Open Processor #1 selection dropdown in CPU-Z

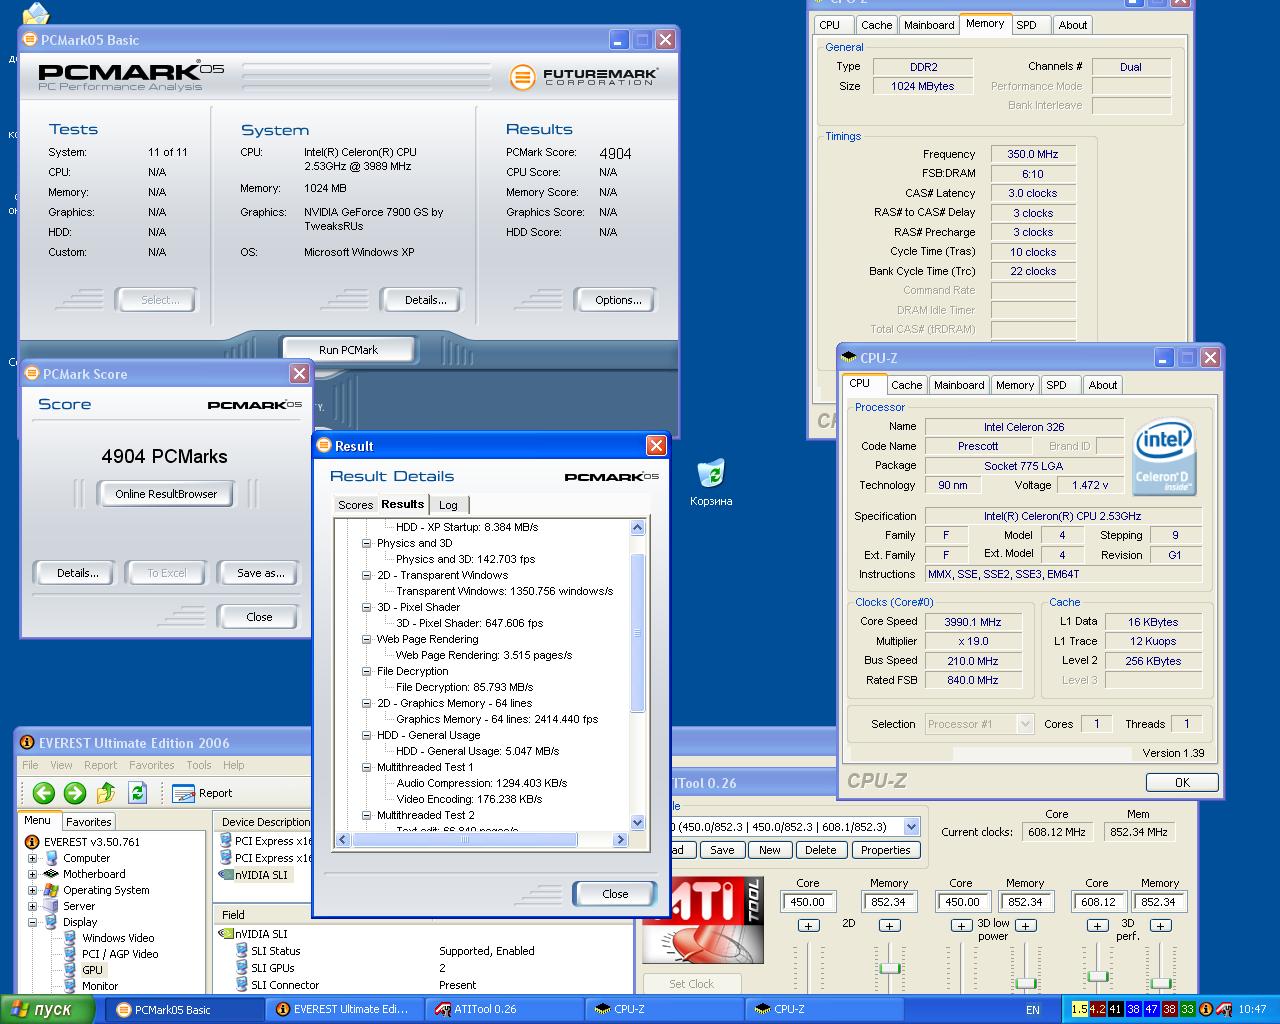click(x=1025, y=724)
